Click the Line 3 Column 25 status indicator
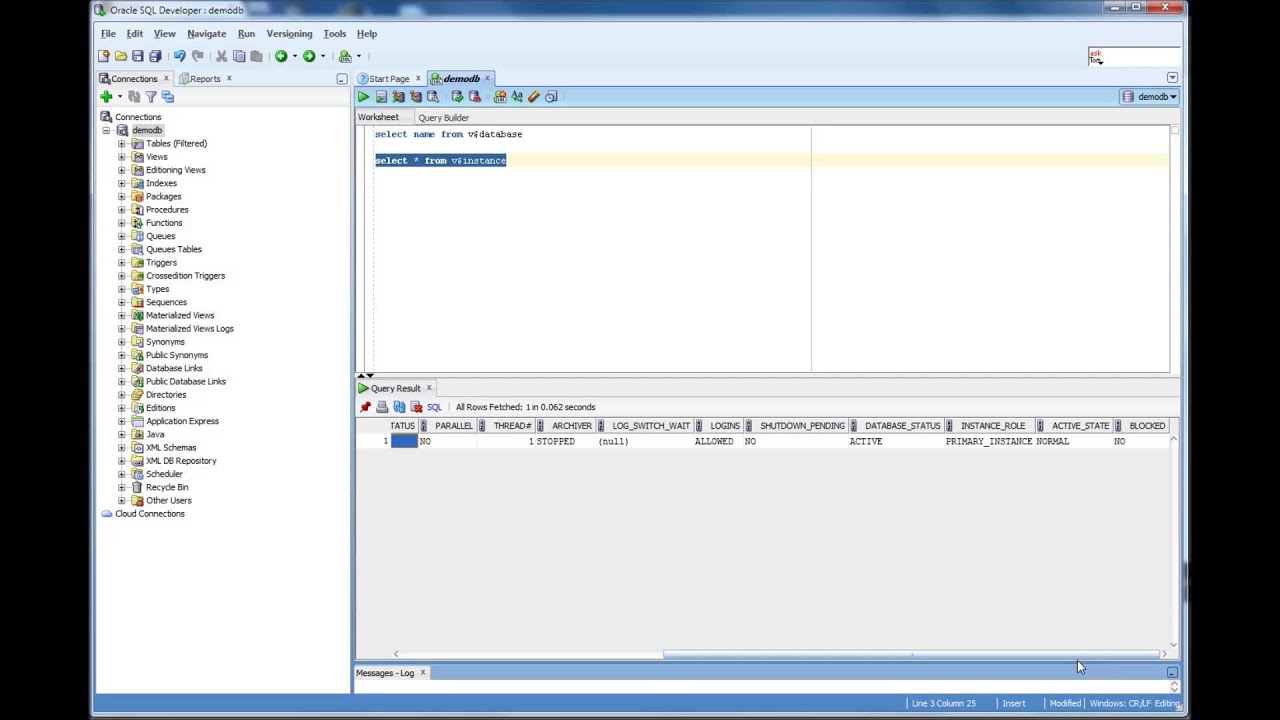 [943, 704]
